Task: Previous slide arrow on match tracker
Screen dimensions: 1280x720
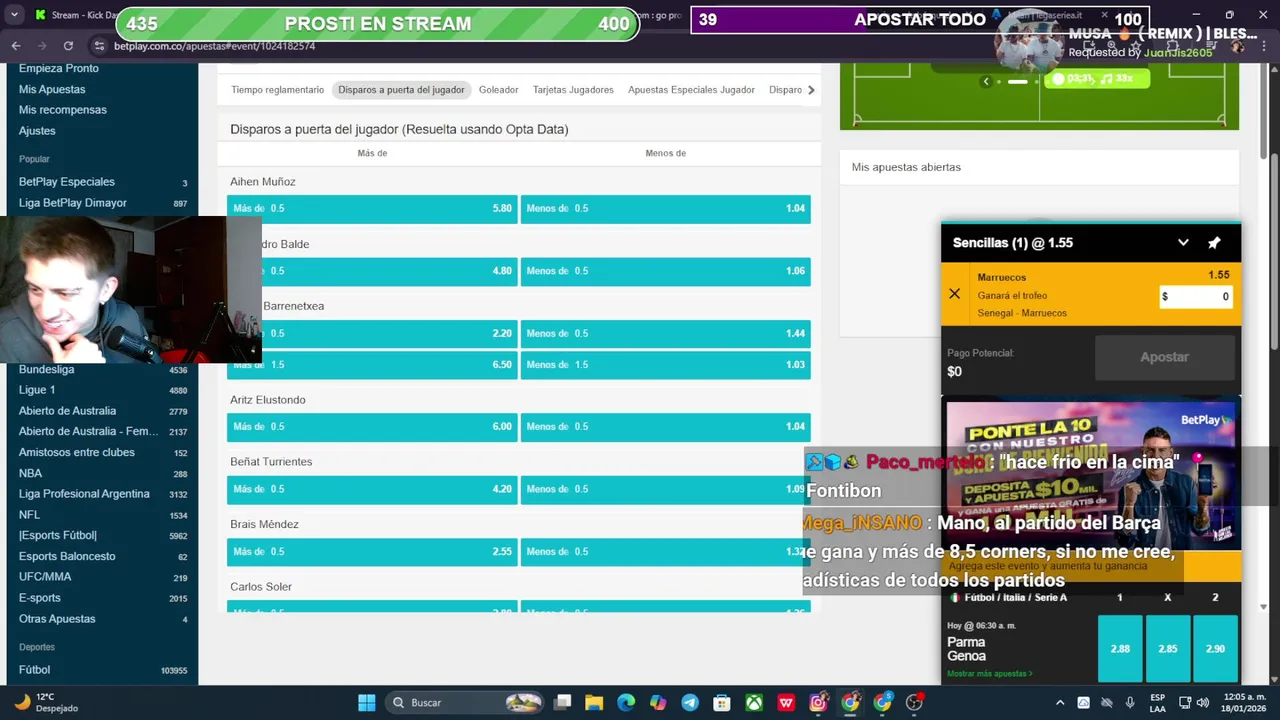Action: 986,81
